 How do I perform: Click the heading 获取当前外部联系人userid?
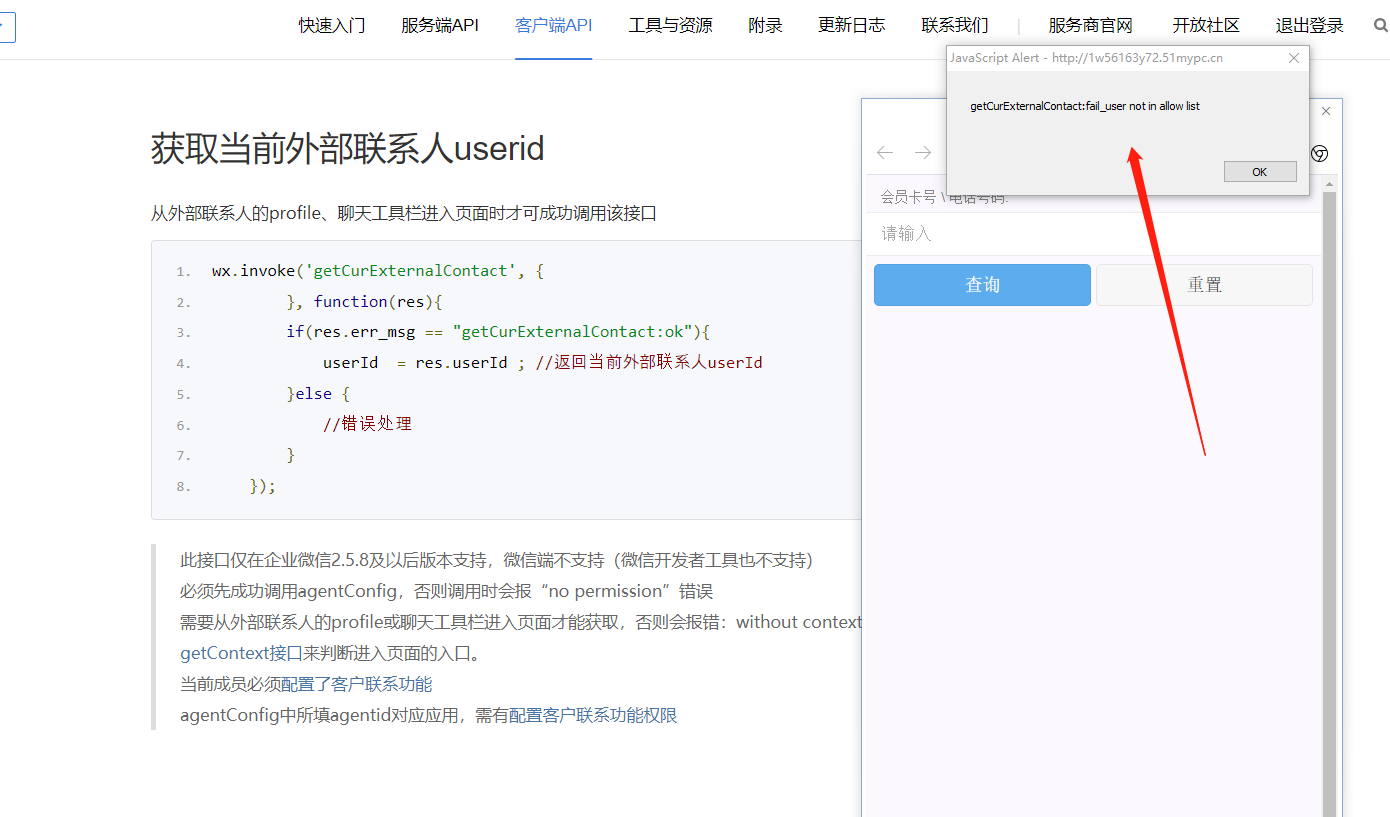(x=348, y=149)
